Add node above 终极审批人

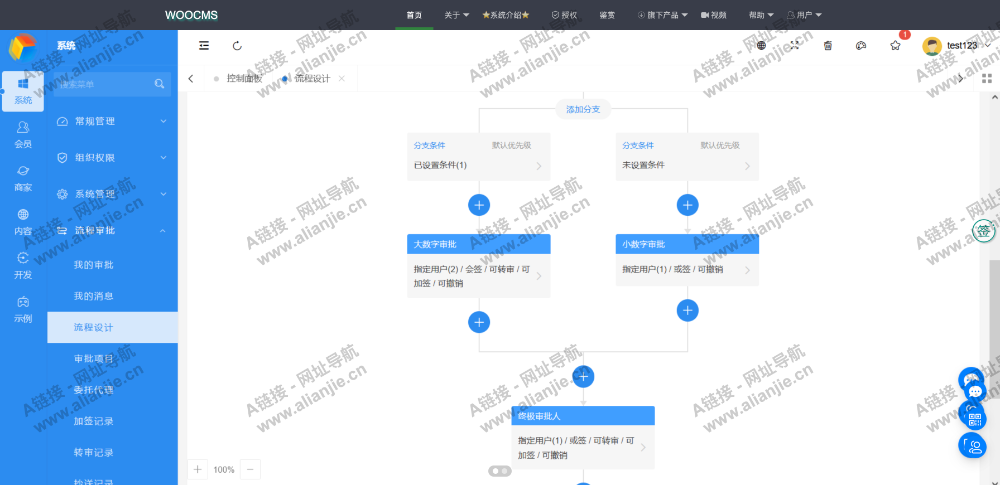[583, 377]
